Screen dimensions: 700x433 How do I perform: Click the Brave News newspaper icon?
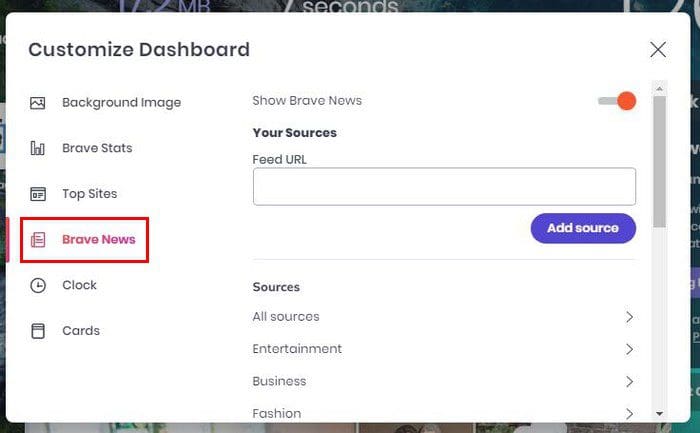(x=38, y=240)
